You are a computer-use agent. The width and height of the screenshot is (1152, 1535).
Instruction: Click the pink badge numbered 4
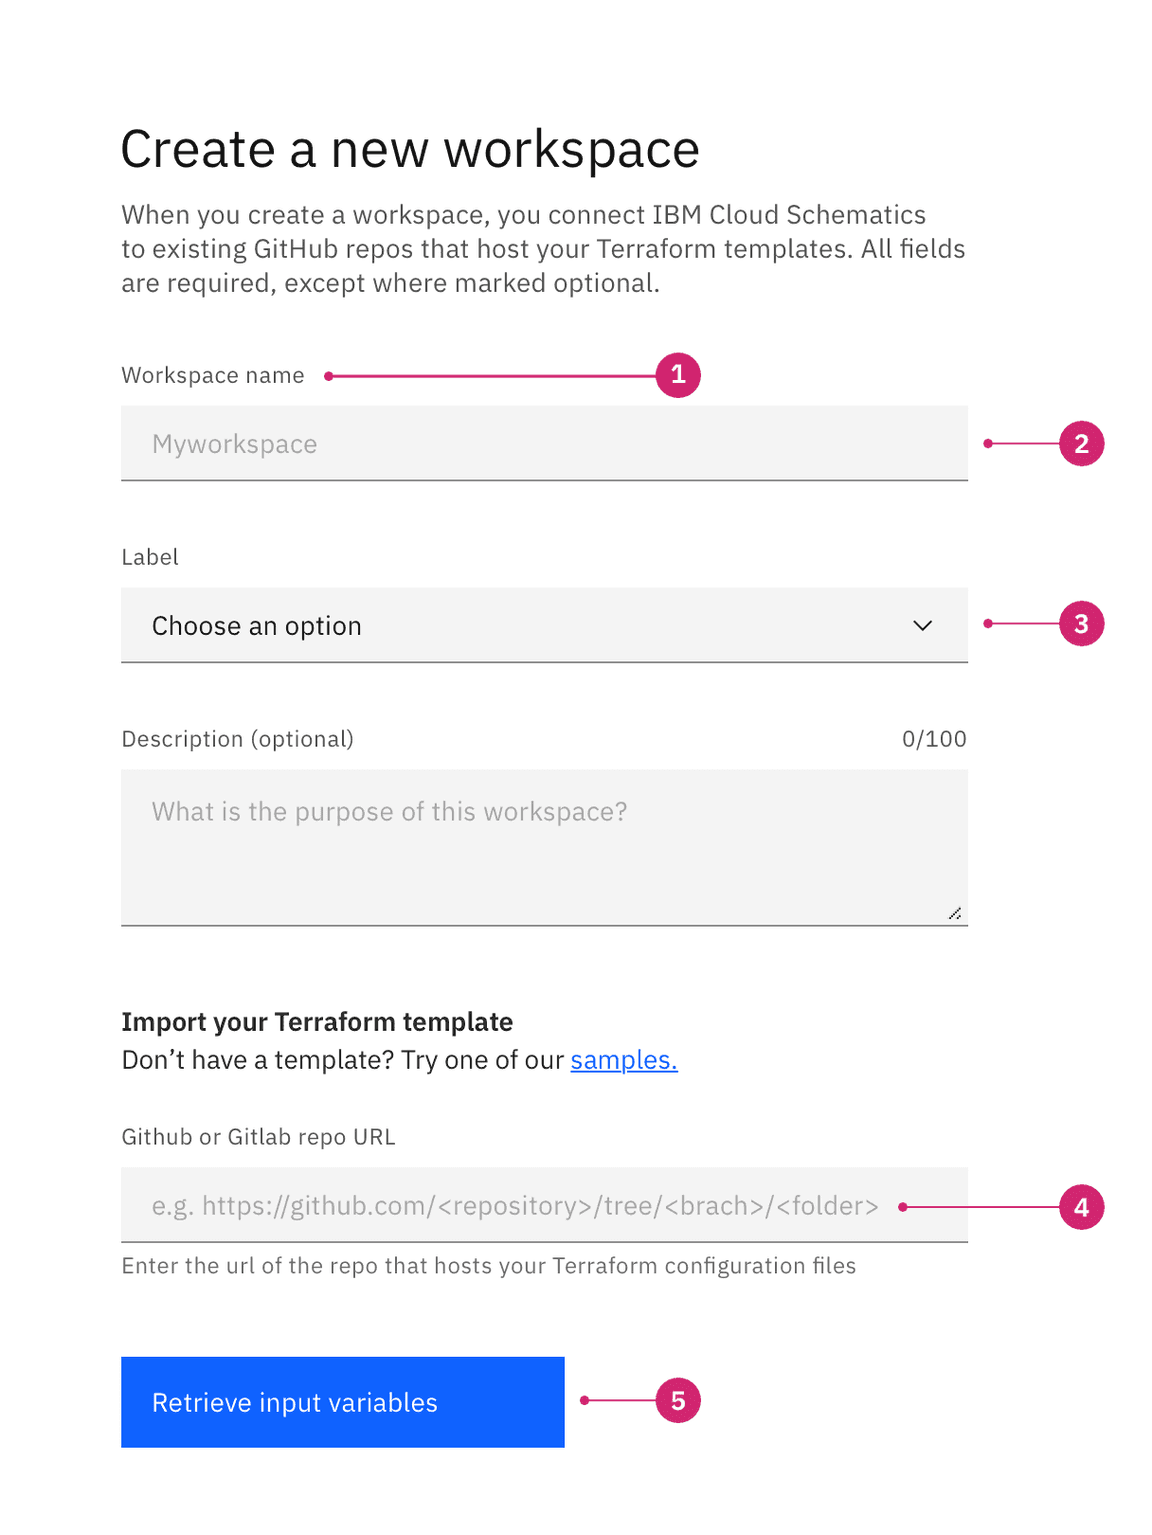pyautogui.click(x=1081, y=1207)
